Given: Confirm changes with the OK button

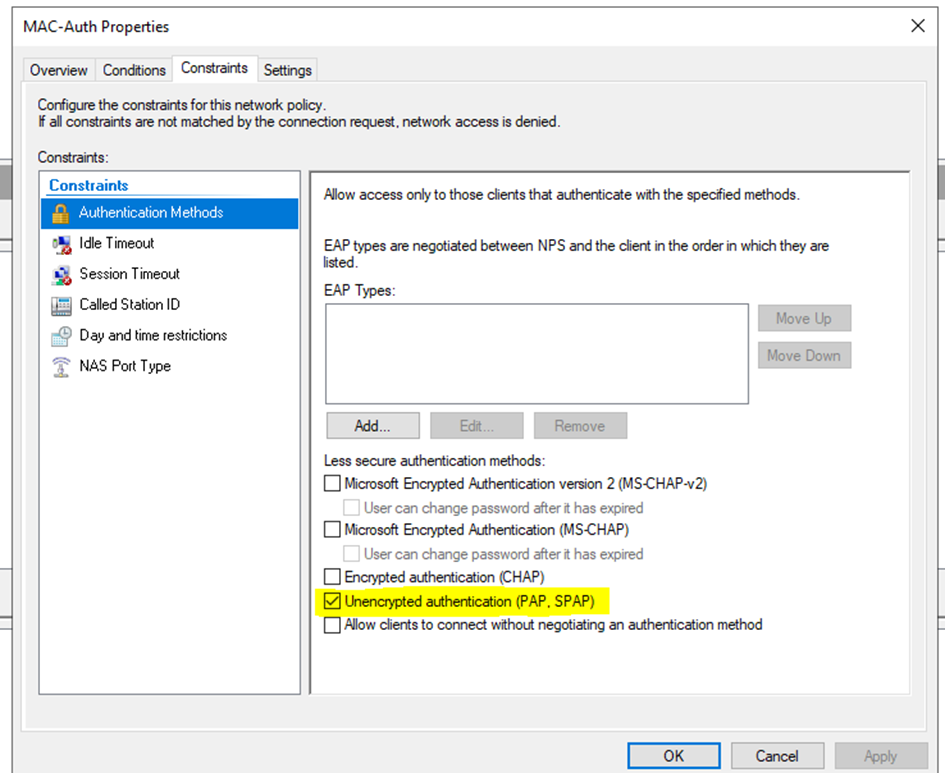Looking at the screenshot, I should (674, 756).
